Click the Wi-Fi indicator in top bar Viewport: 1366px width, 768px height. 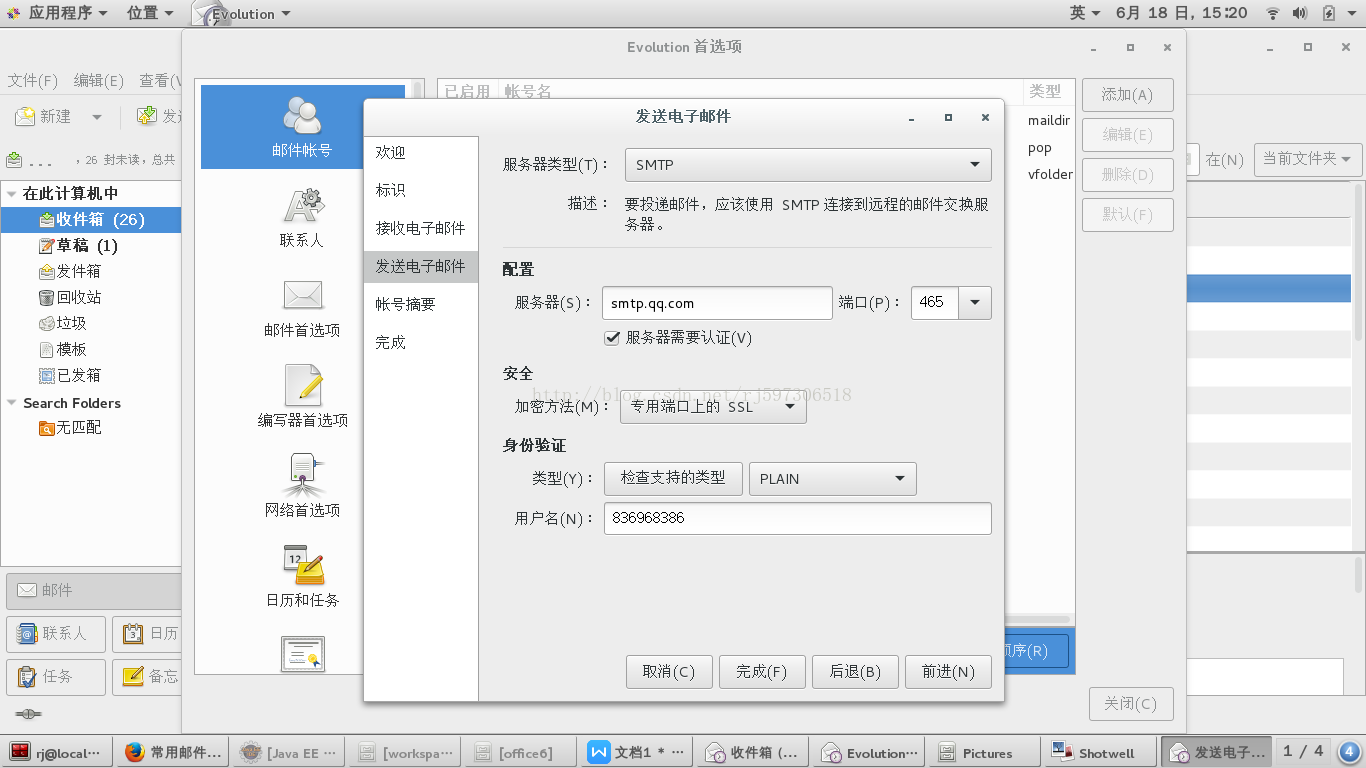pos(1273,13)
